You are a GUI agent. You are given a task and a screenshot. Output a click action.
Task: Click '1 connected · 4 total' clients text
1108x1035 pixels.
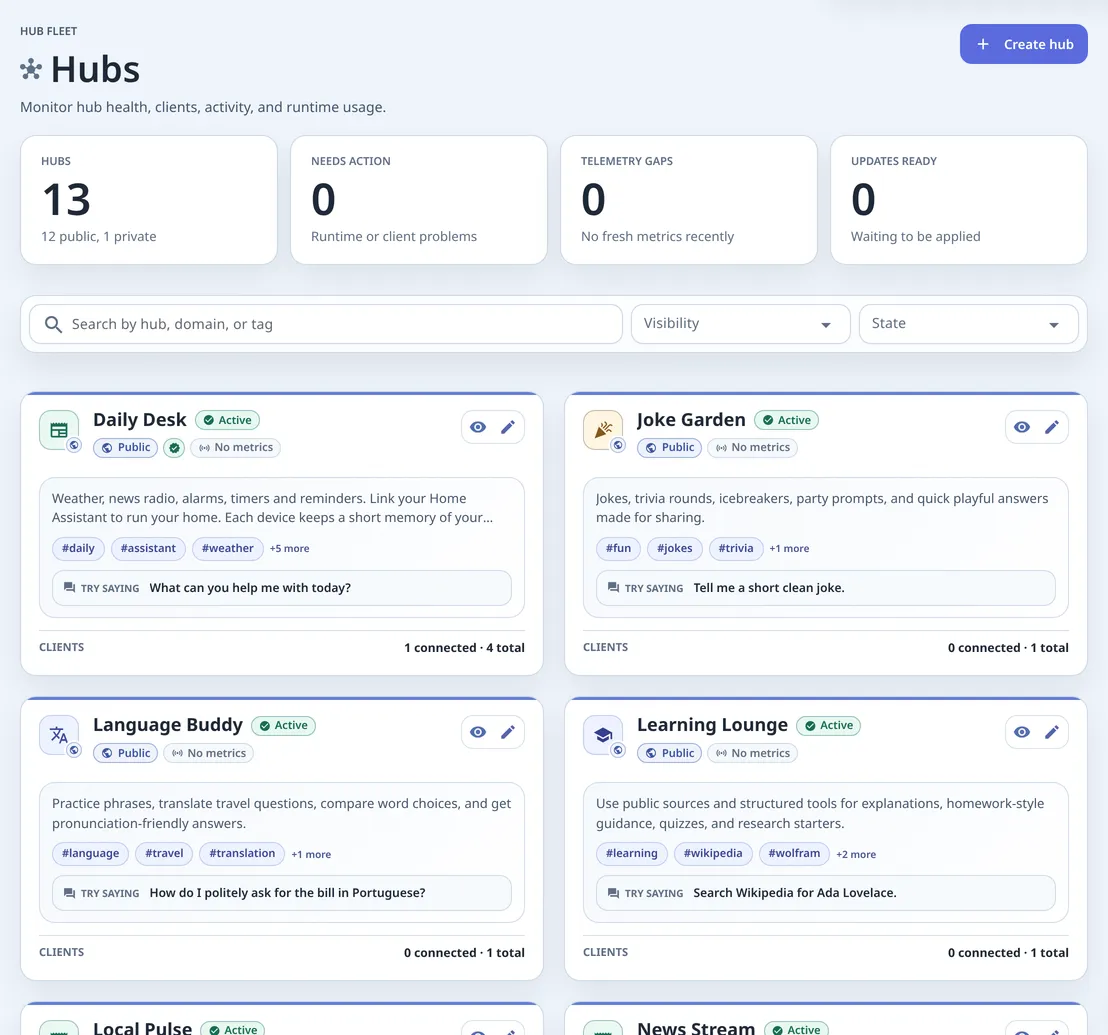464,648
